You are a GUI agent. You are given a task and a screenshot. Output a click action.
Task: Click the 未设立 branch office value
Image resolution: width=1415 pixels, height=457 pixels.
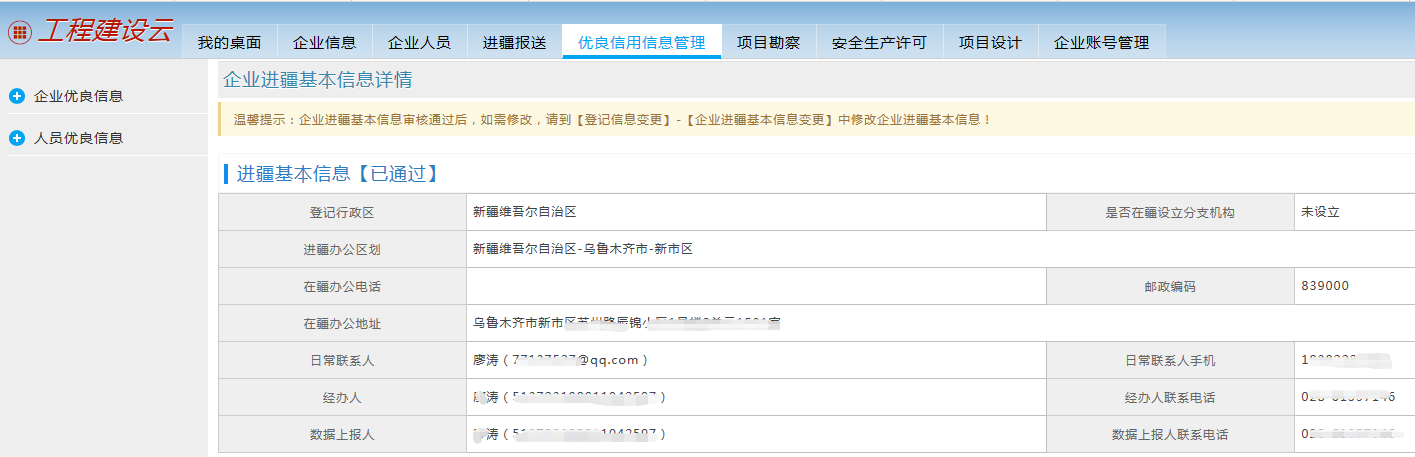tap(1319, 212)
